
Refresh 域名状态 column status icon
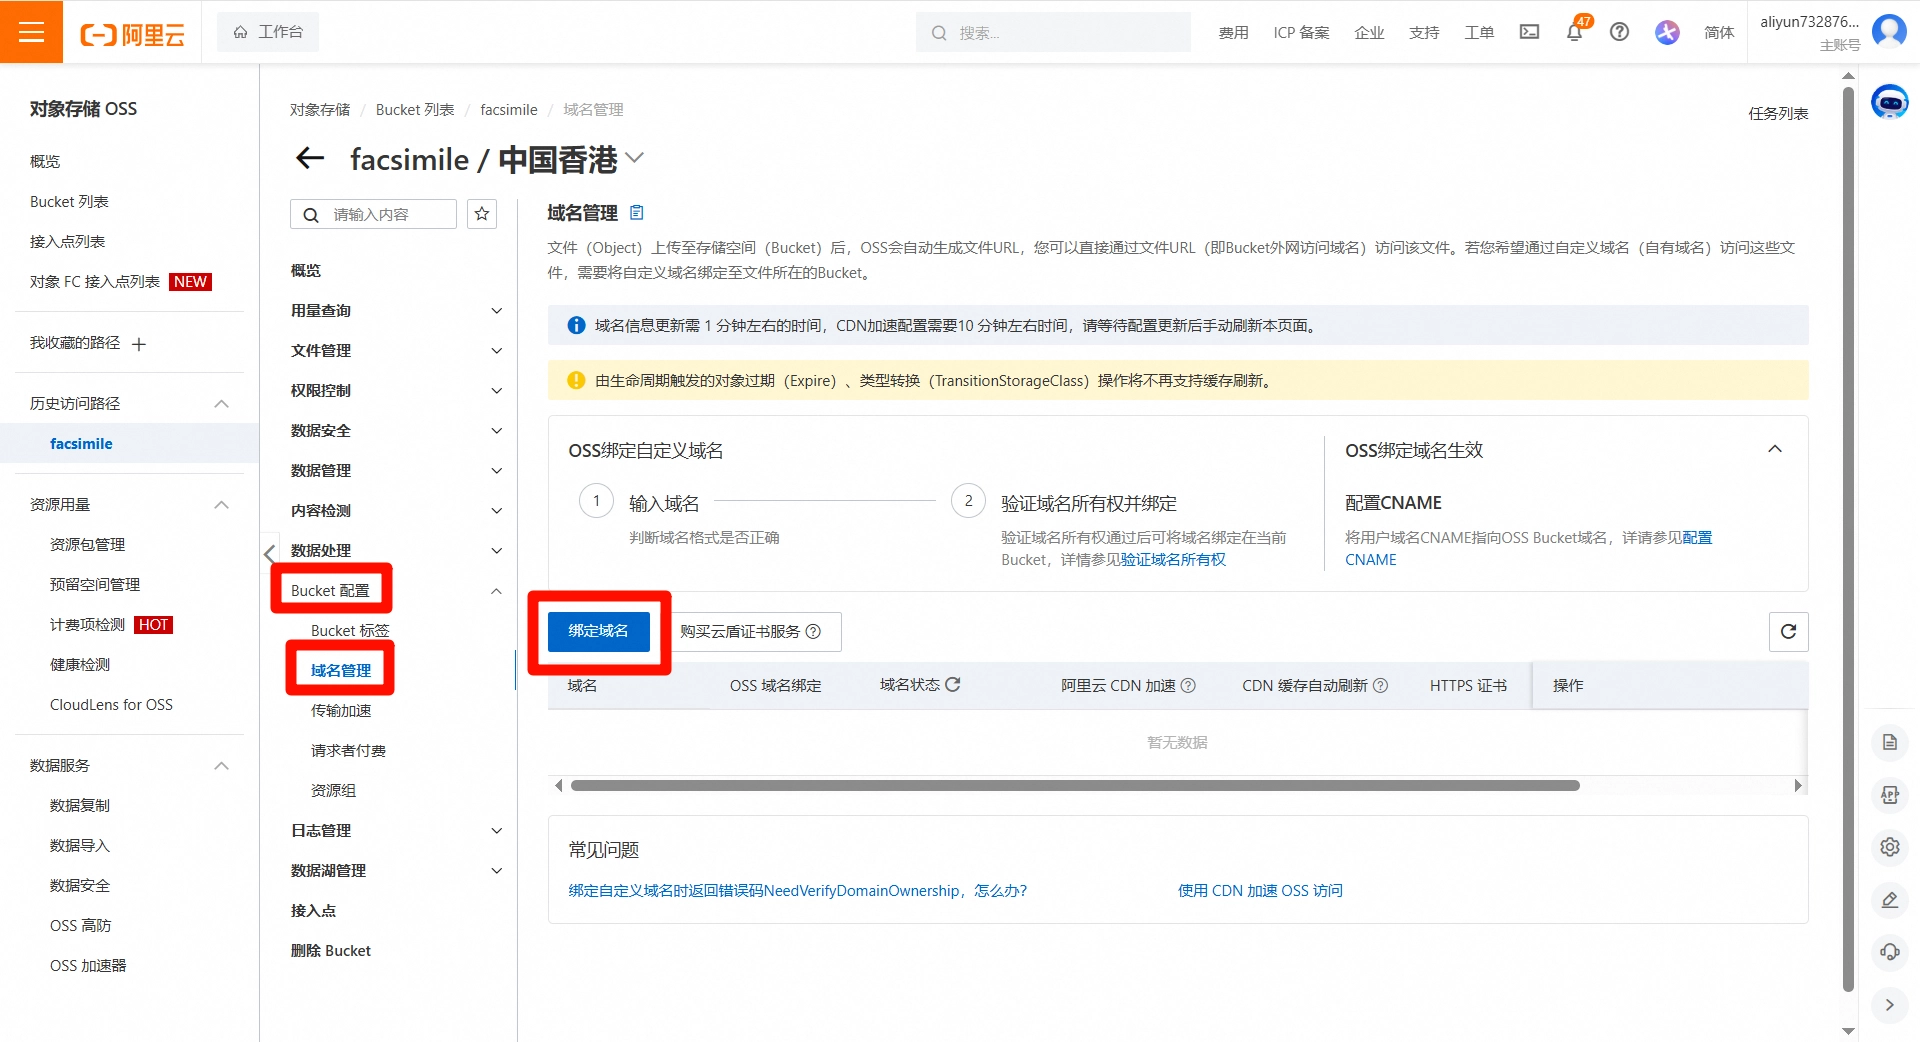point(953,684)
